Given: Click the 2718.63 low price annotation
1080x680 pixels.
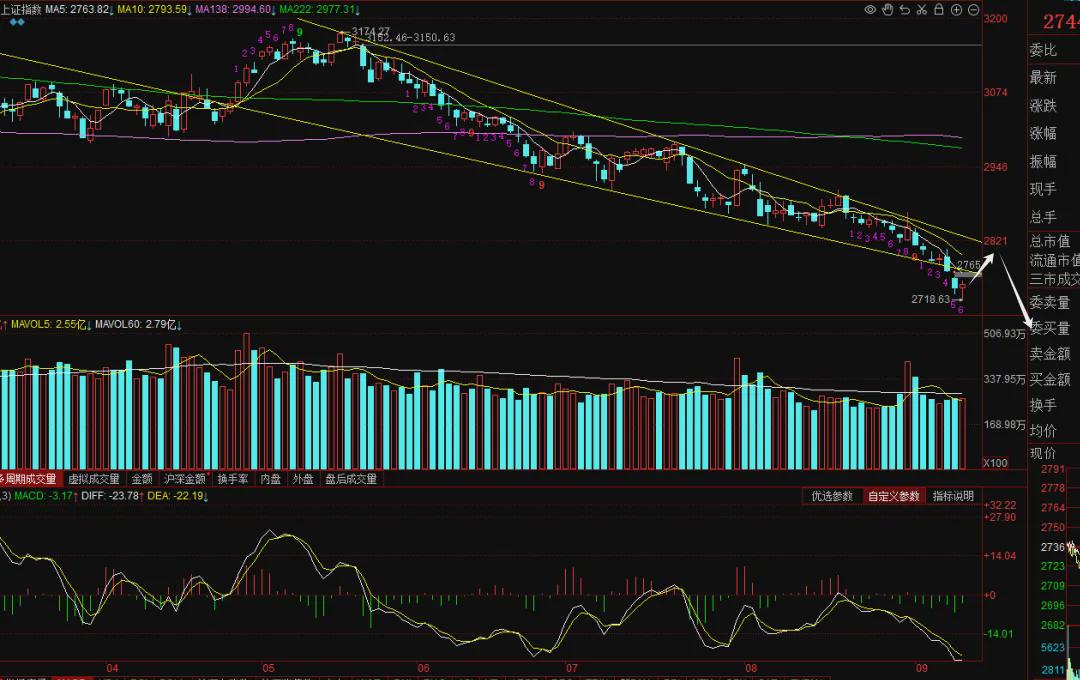Looking at the screenshot, I should coord(931,299).
